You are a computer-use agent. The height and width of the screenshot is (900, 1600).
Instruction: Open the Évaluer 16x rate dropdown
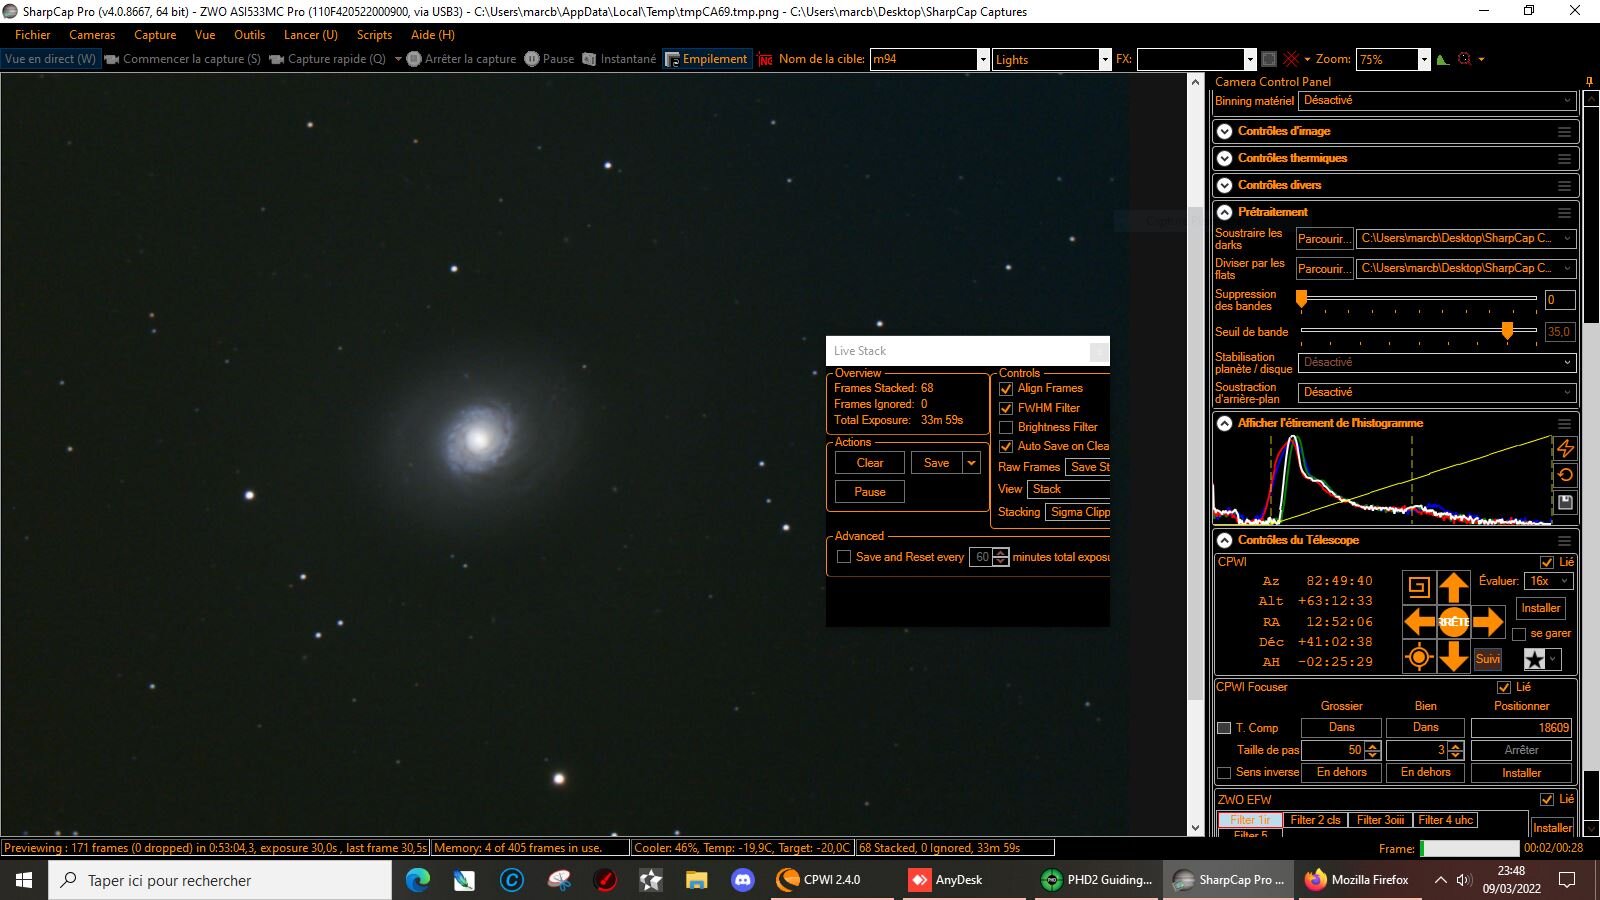1548,581
